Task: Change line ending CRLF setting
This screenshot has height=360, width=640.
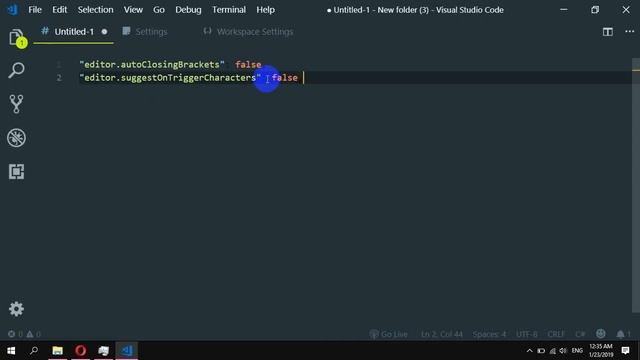Action: pos(556,334)
